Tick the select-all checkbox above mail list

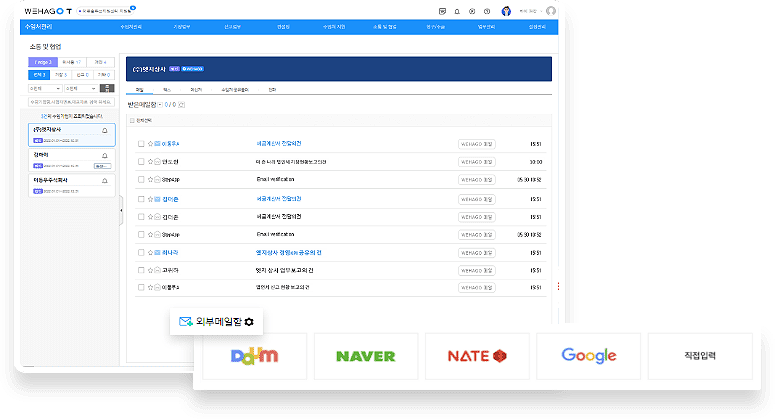pos(132,121)
